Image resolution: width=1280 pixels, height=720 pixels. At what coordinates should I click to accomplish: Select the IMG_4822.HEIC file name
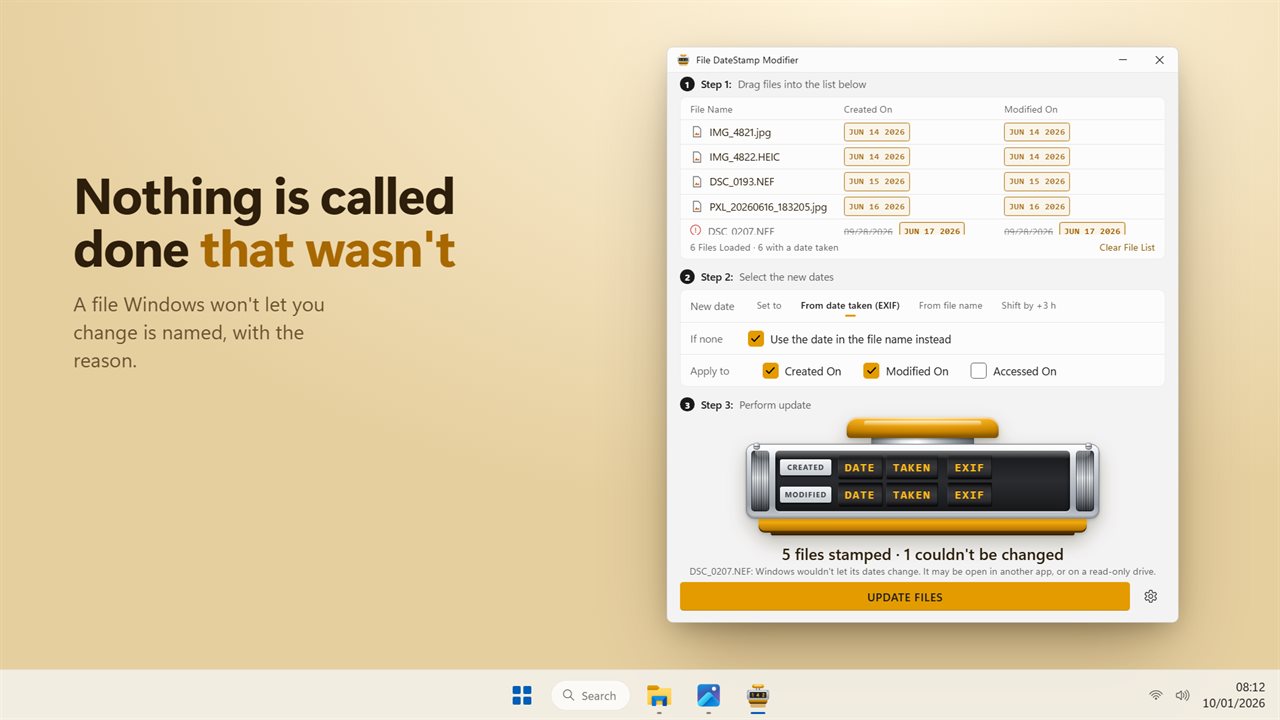(744, 157)
